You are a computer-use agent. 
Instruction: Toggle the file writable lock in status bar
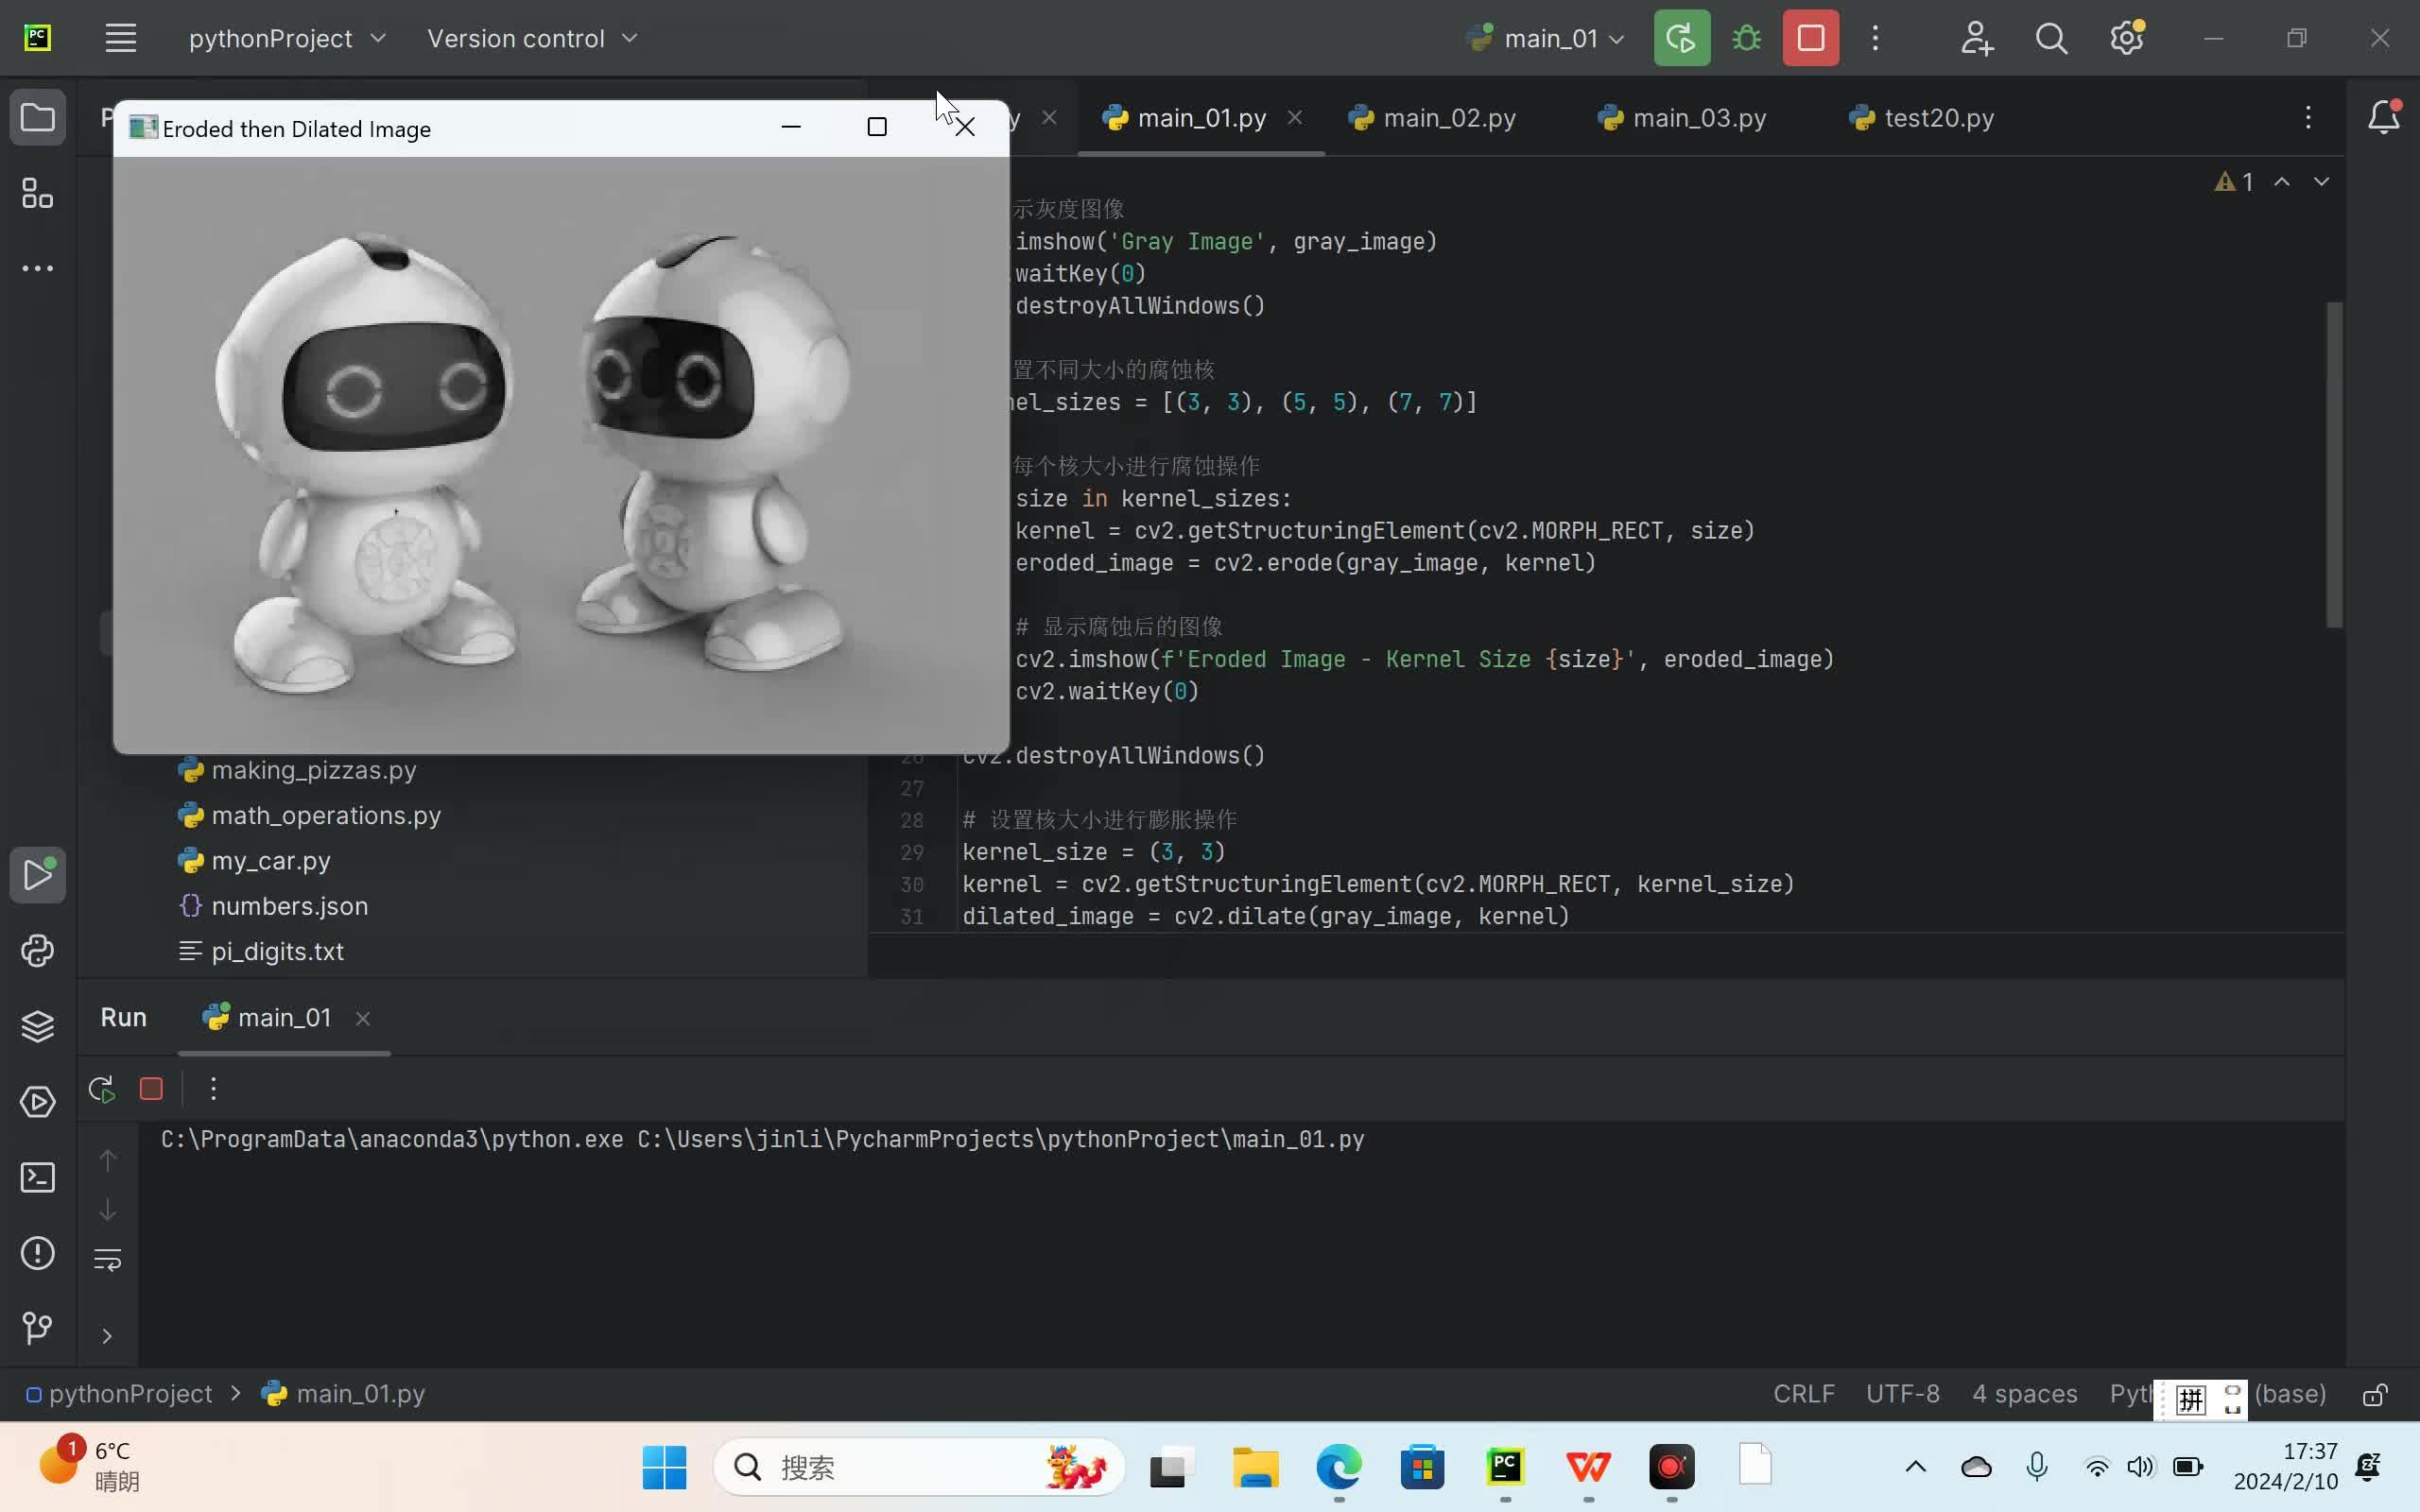click(2375, 1395)
